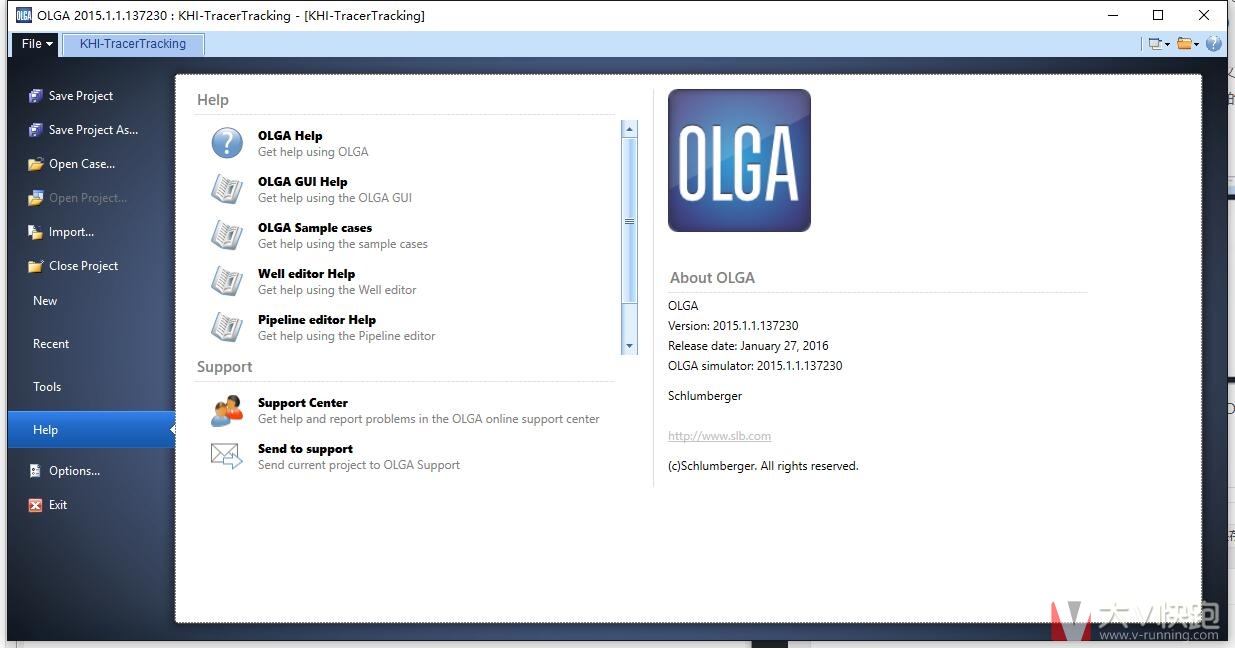Switch to the KHI-TracerTracking tab
Screen dimensions: 1235x648
[133, 44]
